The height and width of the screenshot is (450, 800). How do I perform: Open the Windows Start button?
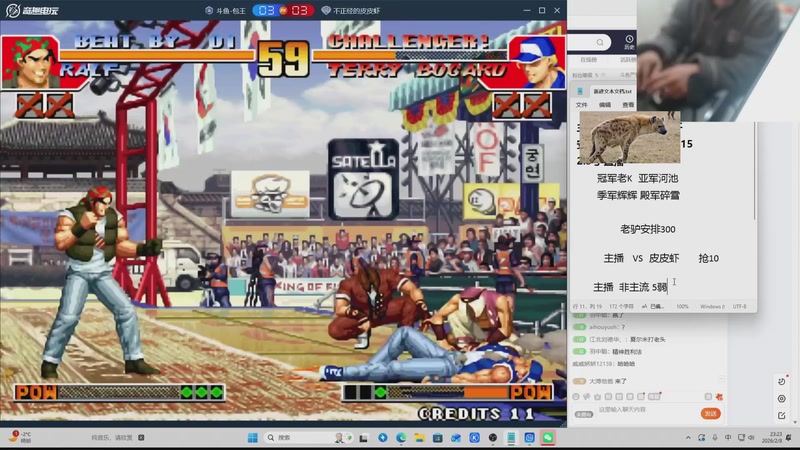253,438
